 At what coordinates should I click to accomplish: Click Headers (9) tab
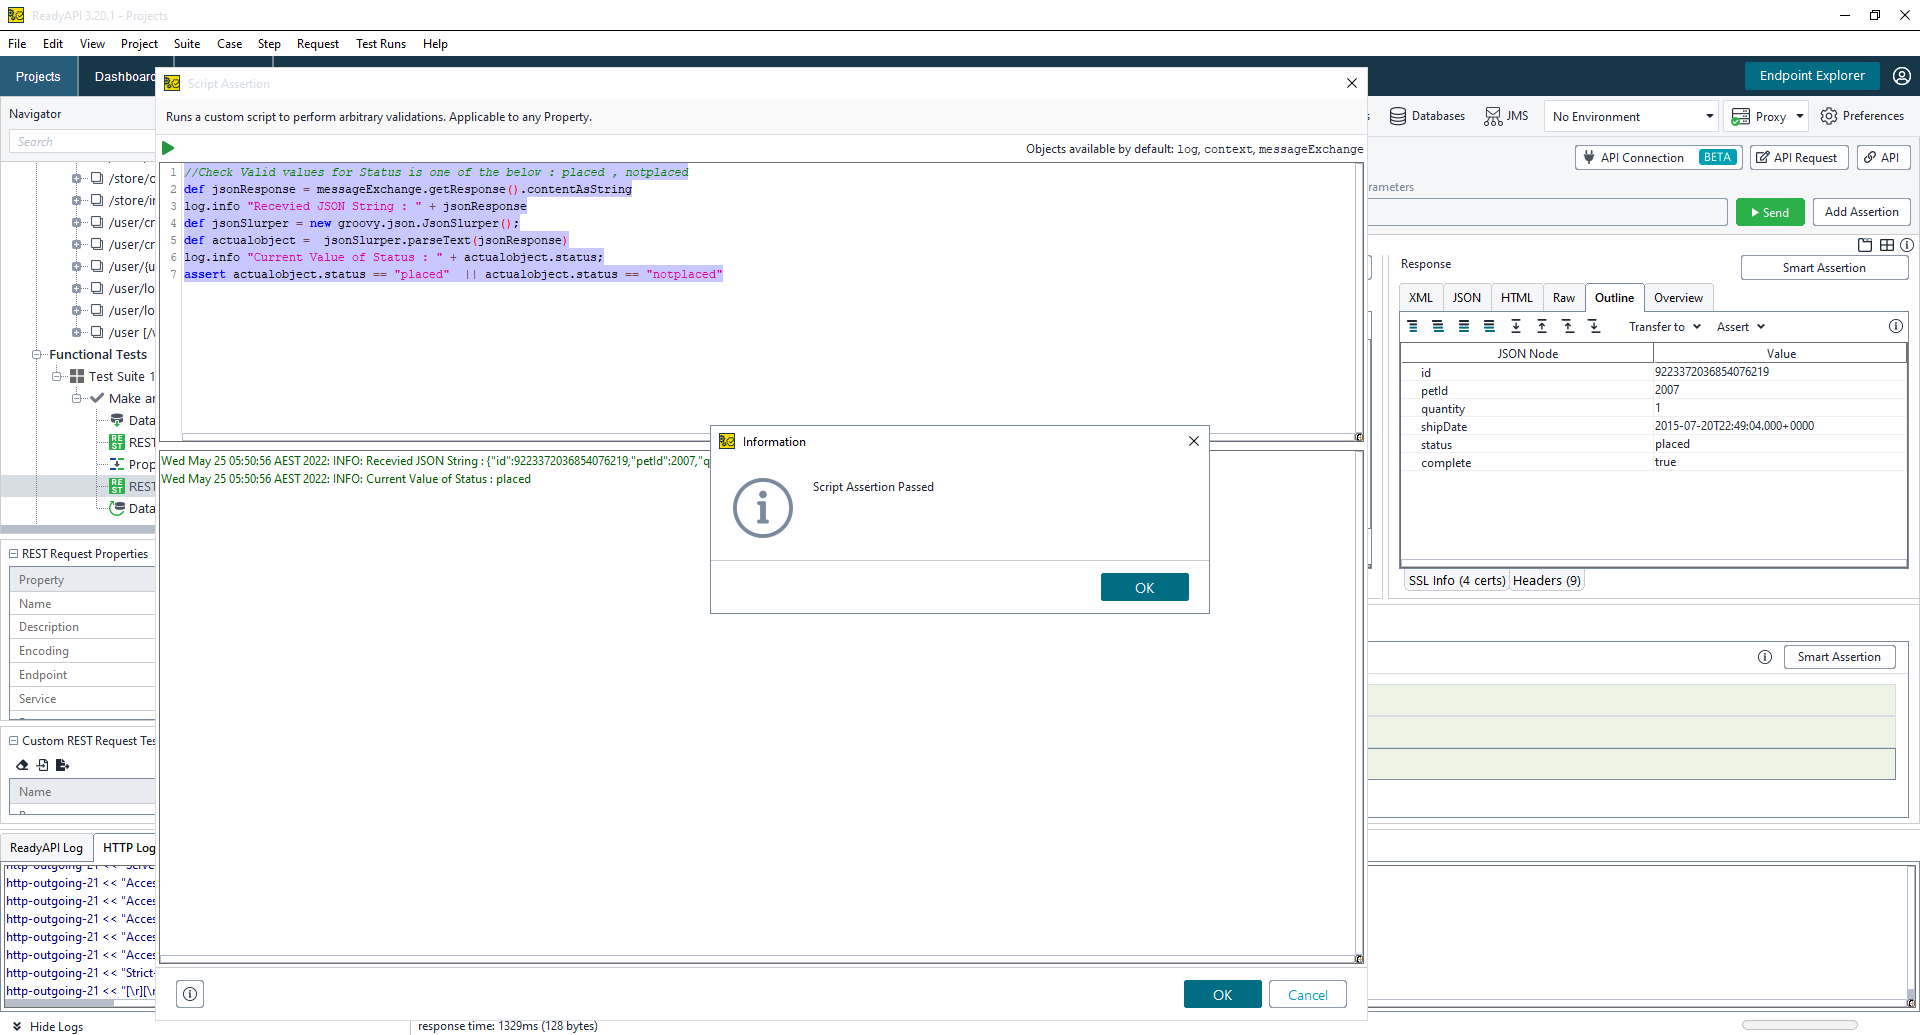[x=1546, y=581]
